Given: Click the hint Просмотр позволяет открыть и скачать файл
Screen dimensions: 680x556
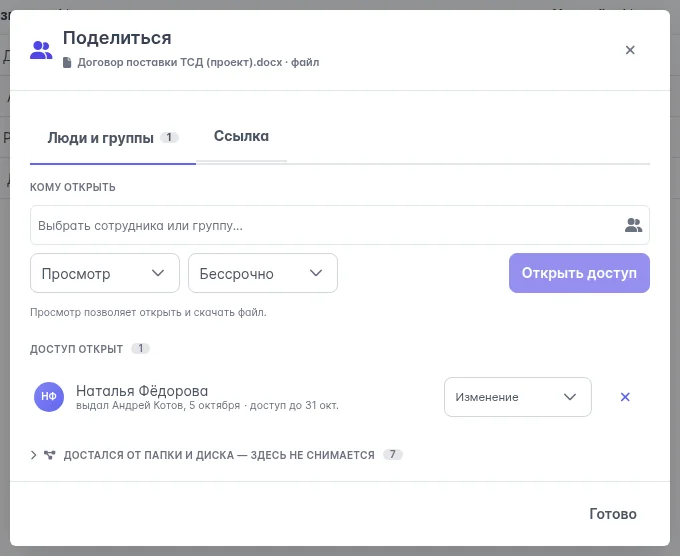Looking at the screenshot, I should pyautogui.click(x=148, y=312).
